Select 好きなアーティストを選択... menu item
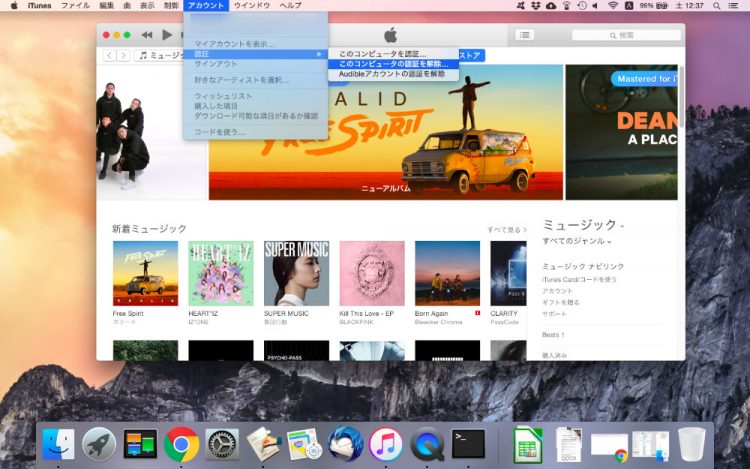 [x=255, y=80]
